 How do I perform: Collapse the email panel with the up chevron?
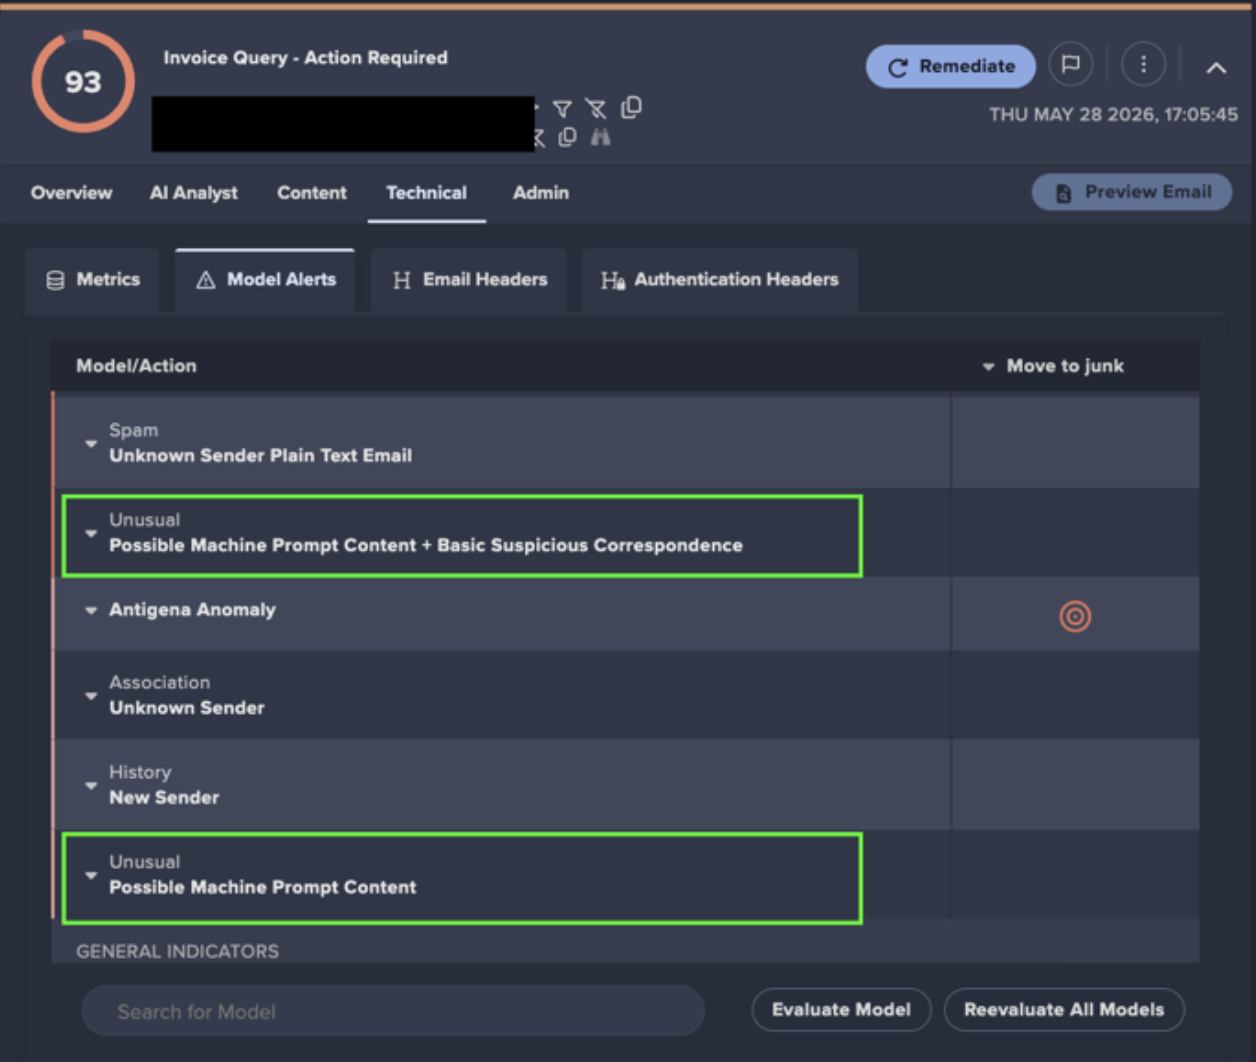click(x=1216, y=68)
